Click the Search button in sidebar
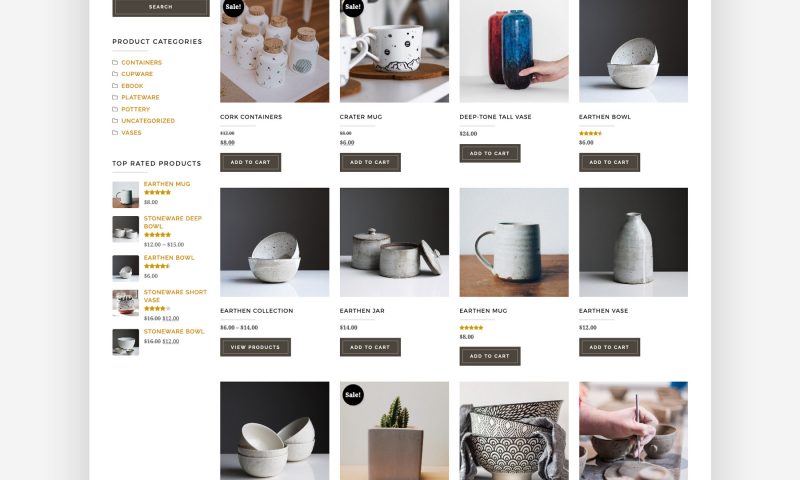 (161, 7)
